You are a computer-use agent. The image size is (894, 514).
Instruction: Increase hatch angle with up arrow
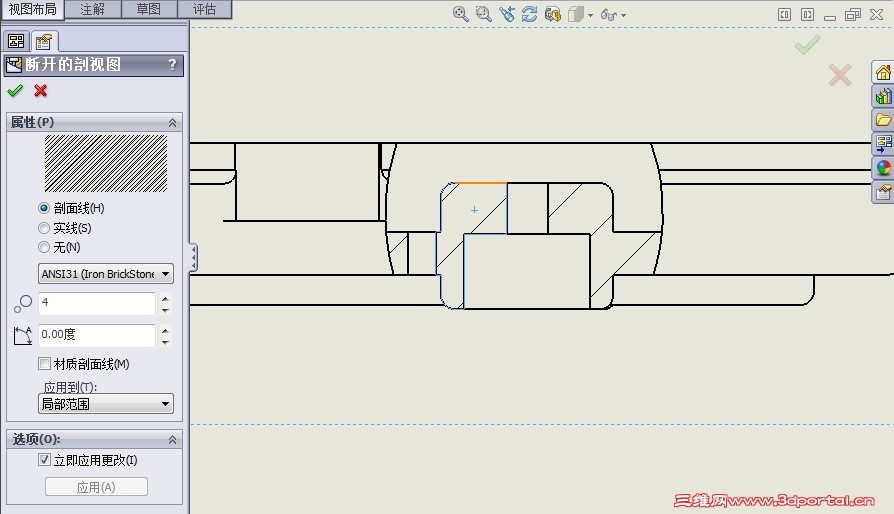pos(165,330)
